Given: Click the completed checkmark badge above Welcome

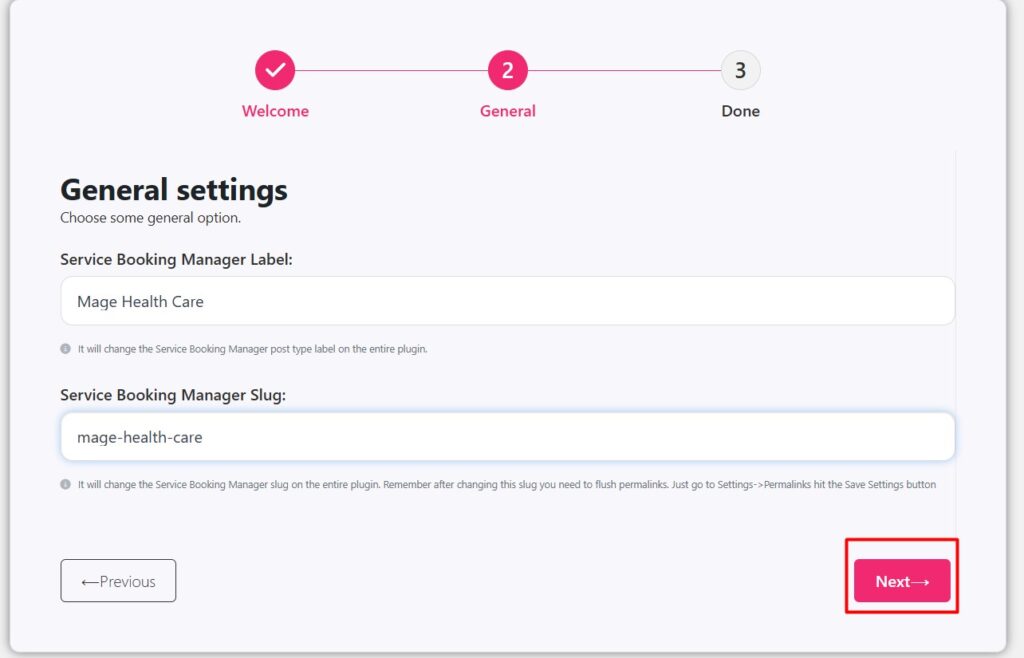Looking at the screenshot, I should [x=275, y=70].
